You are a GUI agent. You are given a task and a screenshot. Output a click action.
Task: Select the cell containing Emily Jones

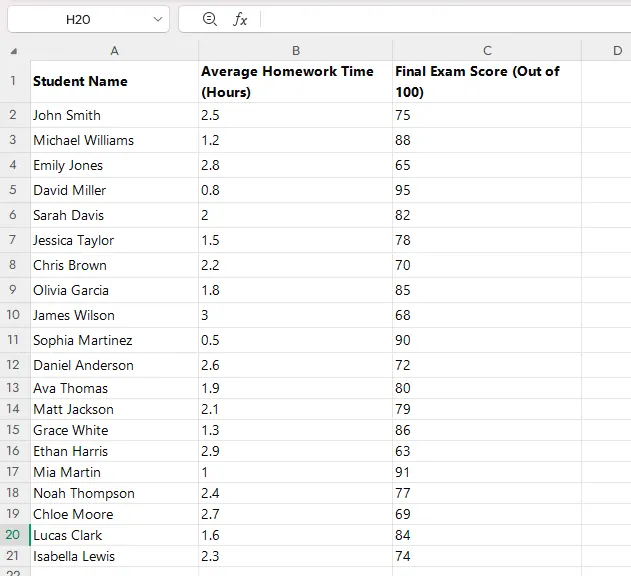click(114, 165)
